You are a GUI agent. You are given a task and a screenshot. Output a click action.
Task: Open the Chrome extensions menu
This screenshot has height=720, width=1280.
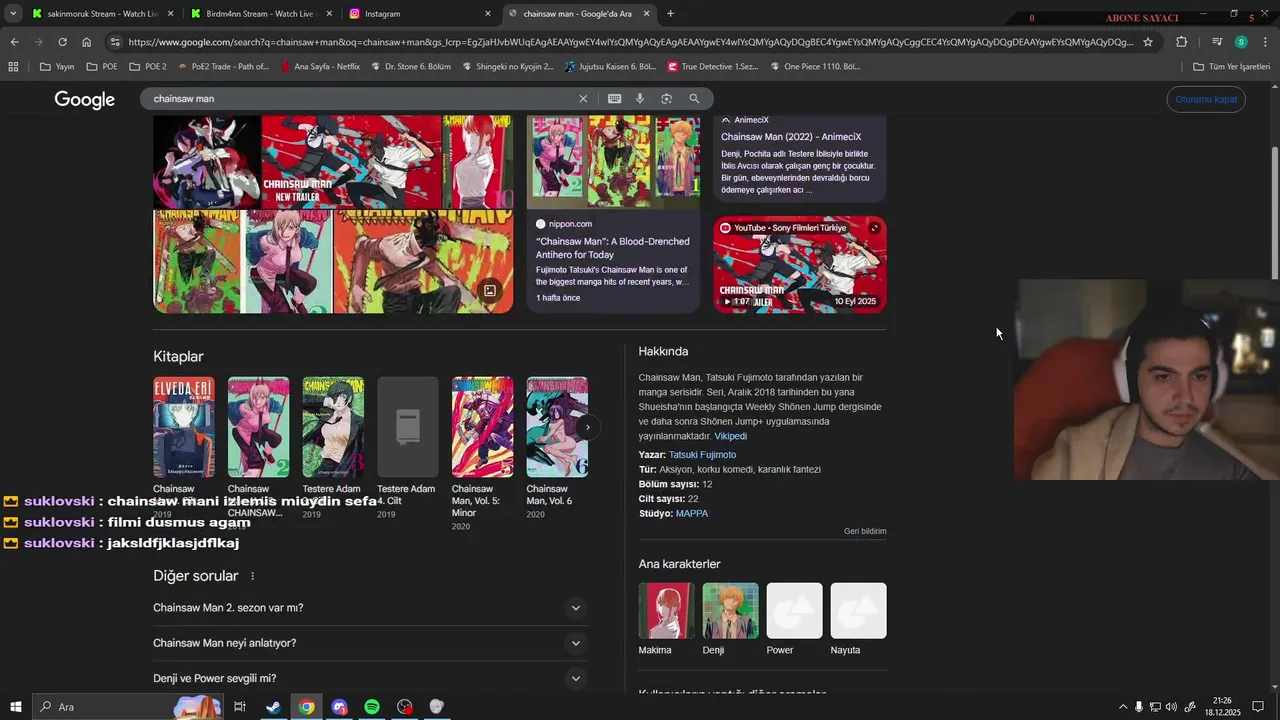coord(1182,42)
